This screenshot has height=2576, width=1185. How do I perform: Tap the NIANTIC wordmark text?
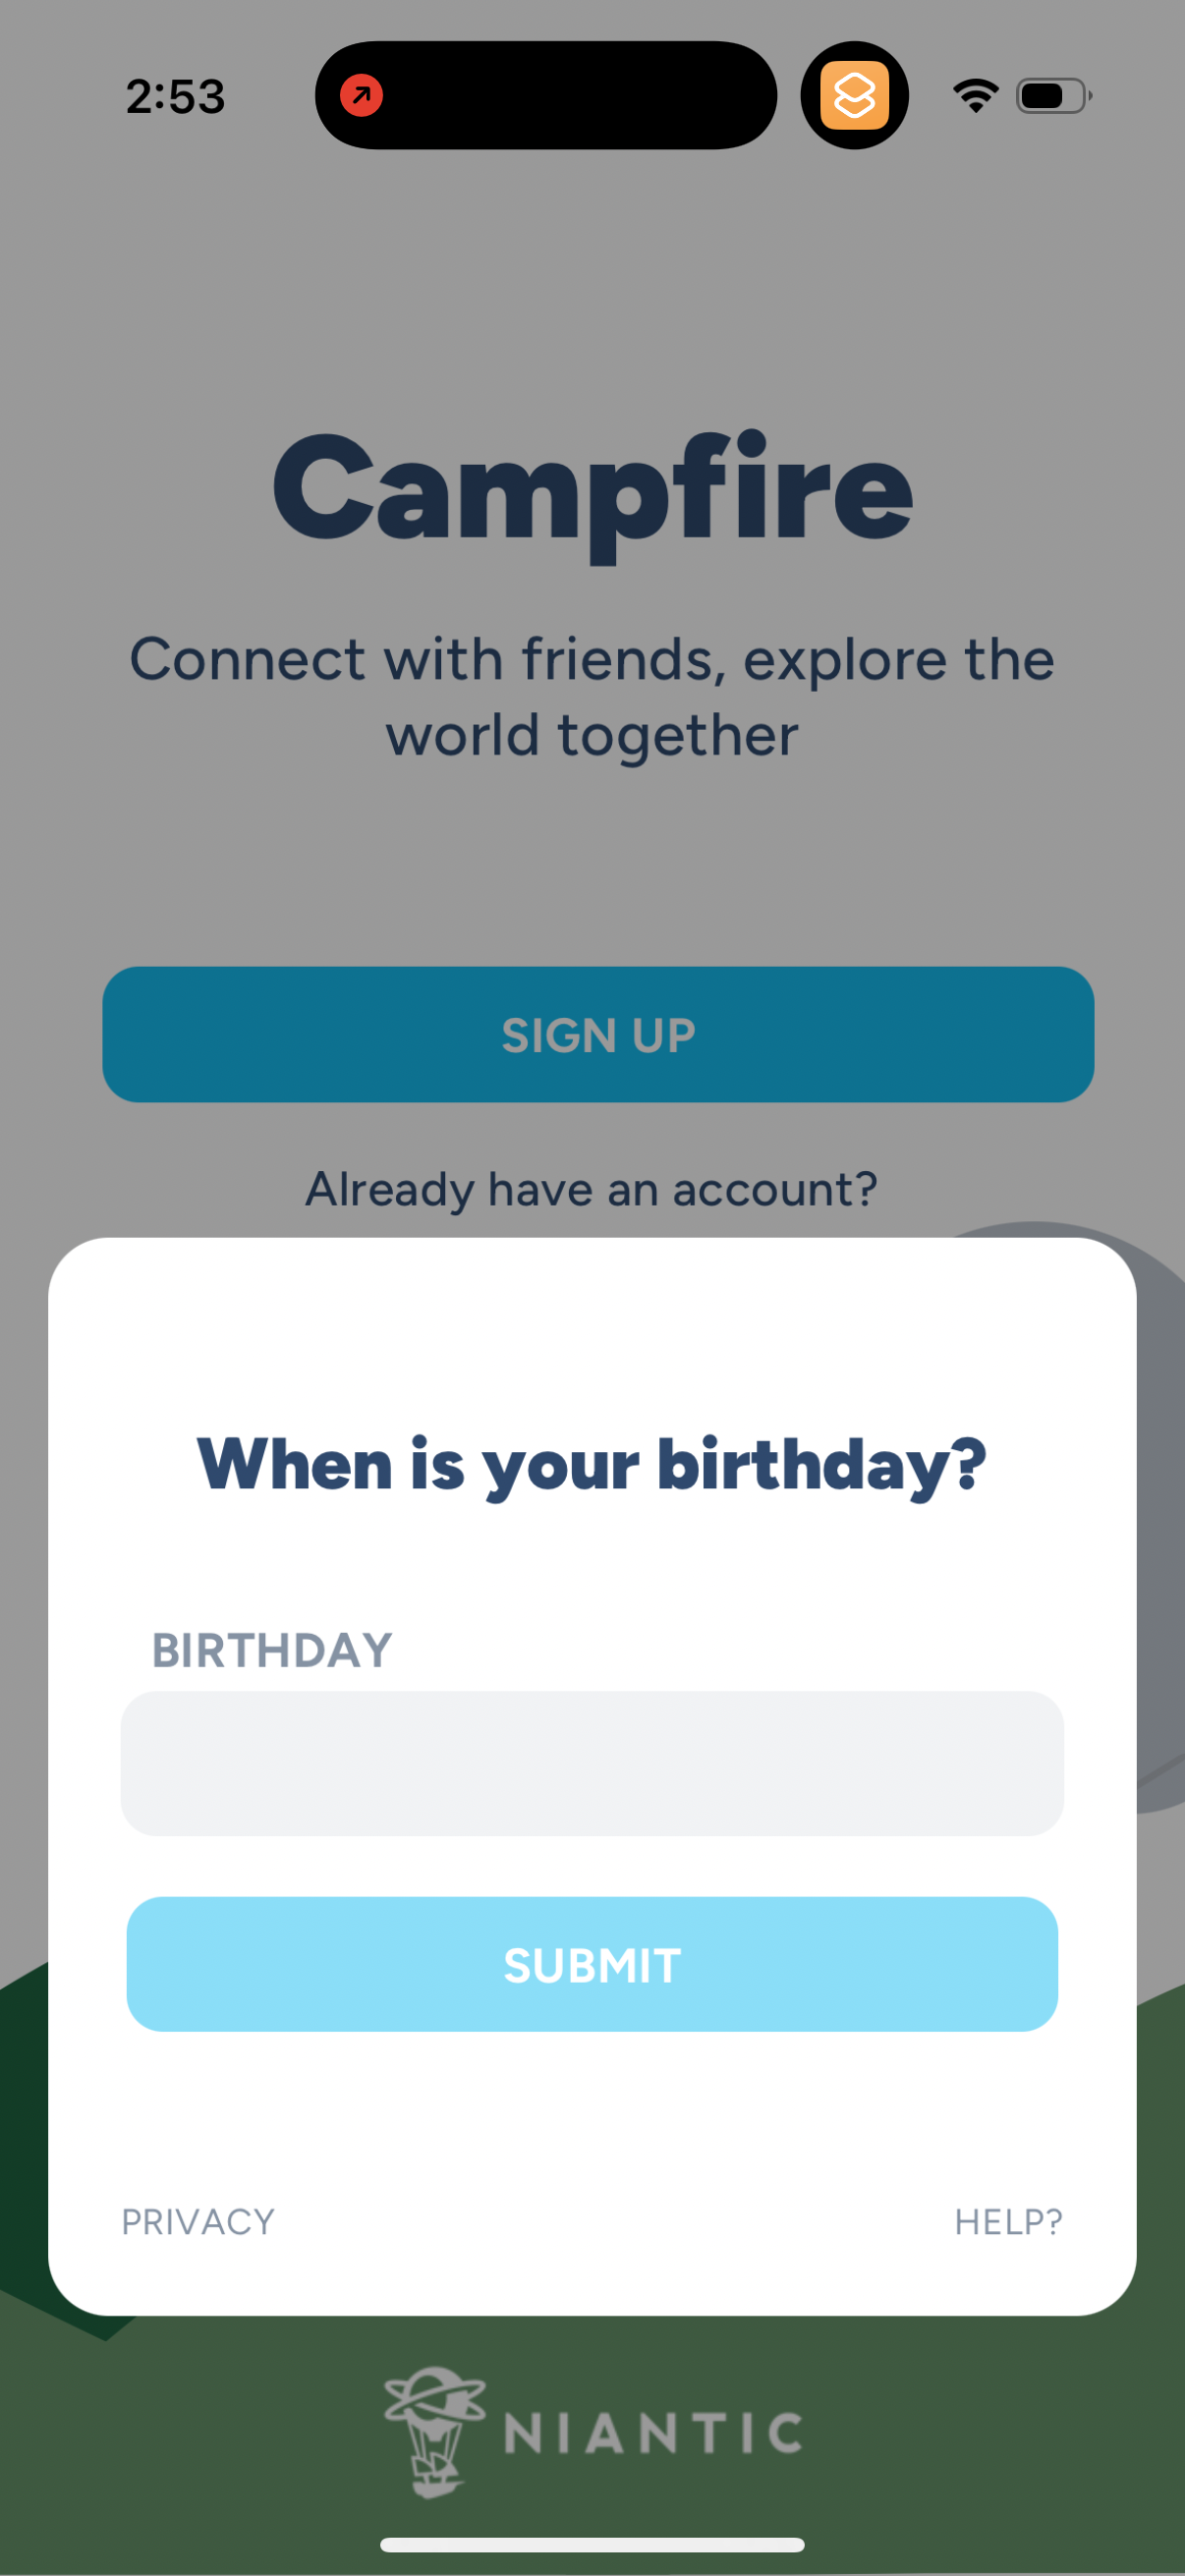coord(653,2433)
